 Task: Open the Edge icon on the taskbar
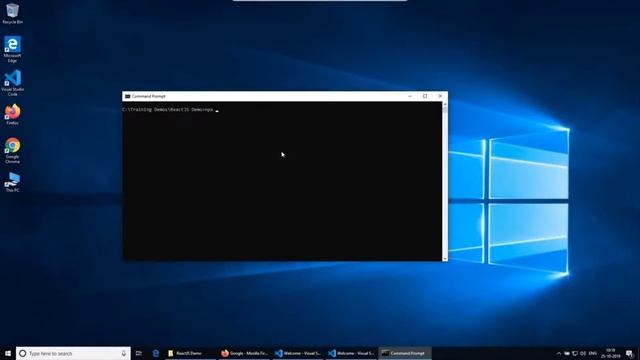pyautogui.click(x=156, y=353)
